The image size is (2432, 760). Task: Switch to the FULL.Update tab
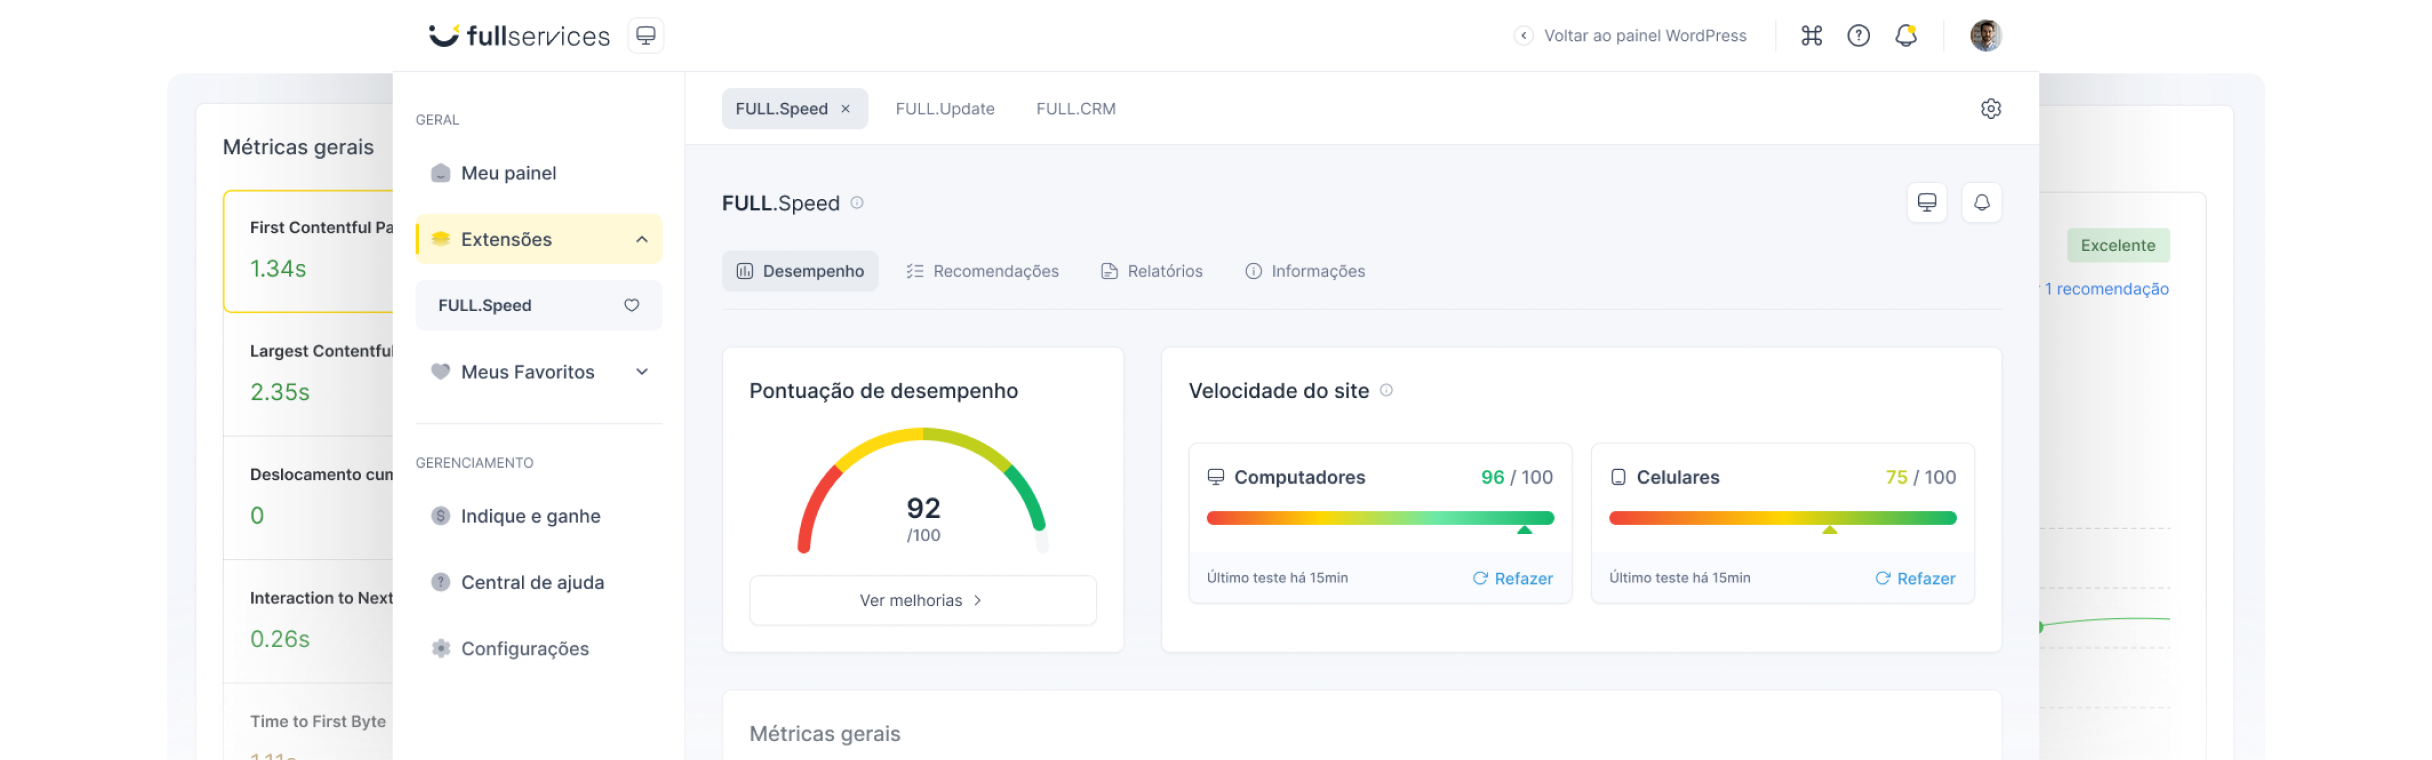[x=945, y=109]
